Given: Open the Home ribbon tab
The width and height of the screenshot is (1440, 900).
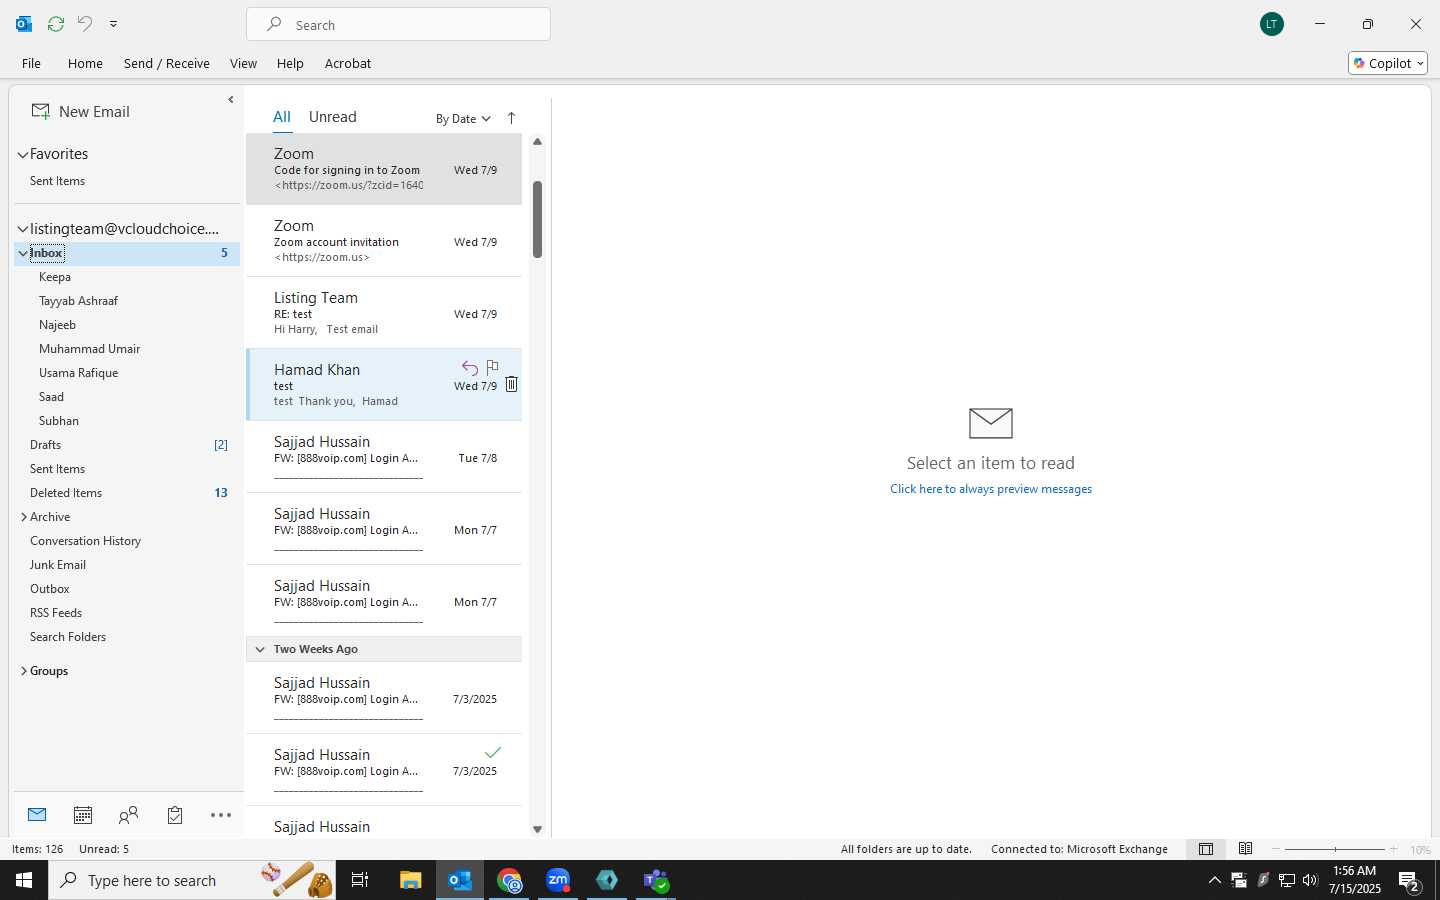Looking at the screenshot, I should pyautogui.click(x=85, y=63).
